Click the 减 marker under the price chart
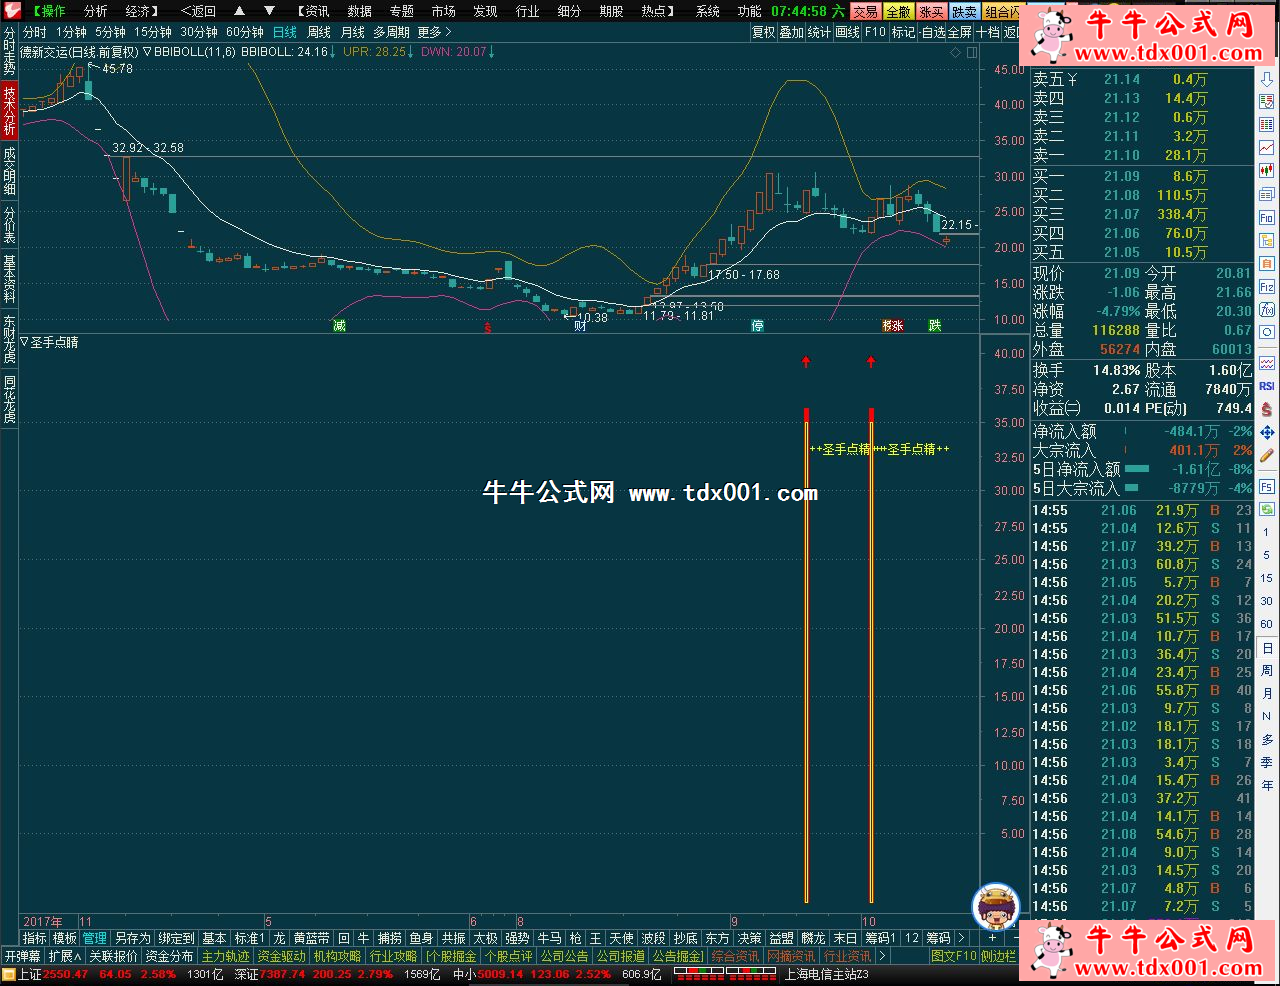Image resolution: width=1280 pixels, height=986 pixels. pyautogui.click(x=339, y=326)
